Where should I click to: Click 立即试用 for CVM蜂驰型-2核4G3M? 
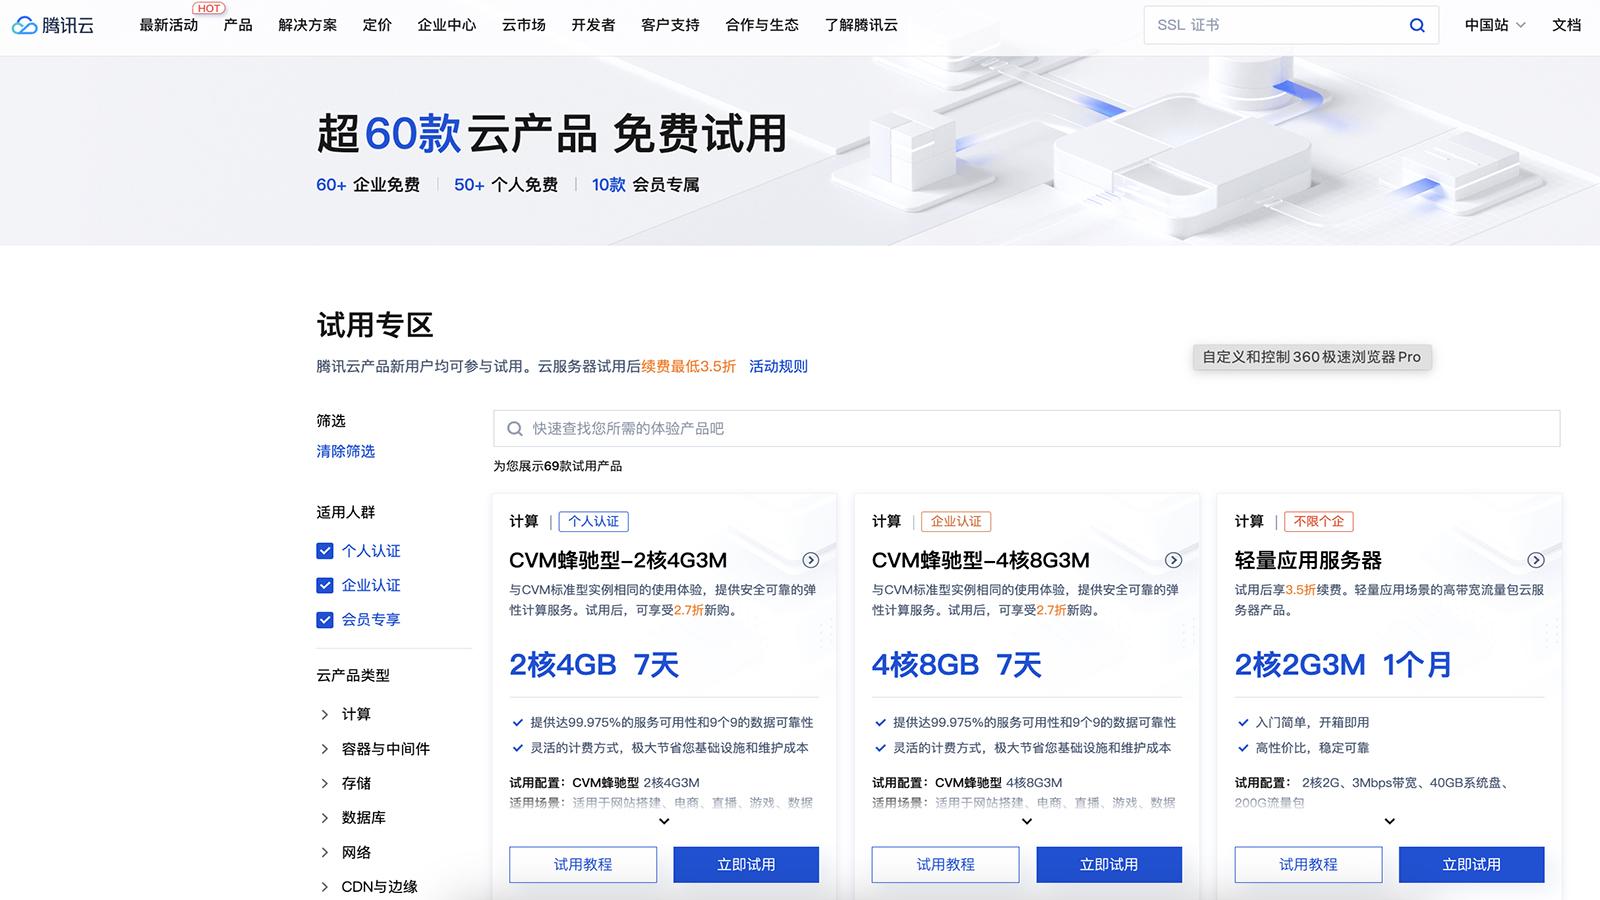pyautogui.click(x=746, y=865)
